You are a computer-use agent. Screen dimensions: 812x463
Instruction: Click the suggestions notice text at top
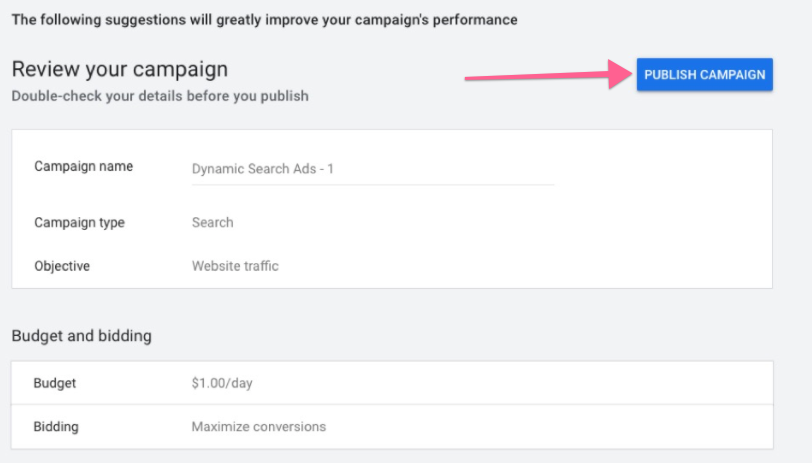(264, 20)
